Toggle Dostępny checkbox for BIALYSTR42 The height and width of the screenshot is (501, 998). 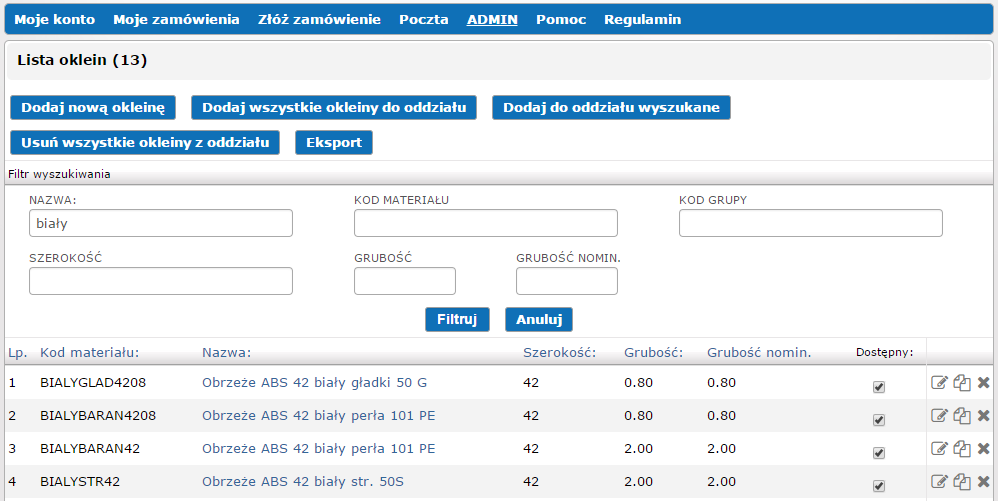879,487
